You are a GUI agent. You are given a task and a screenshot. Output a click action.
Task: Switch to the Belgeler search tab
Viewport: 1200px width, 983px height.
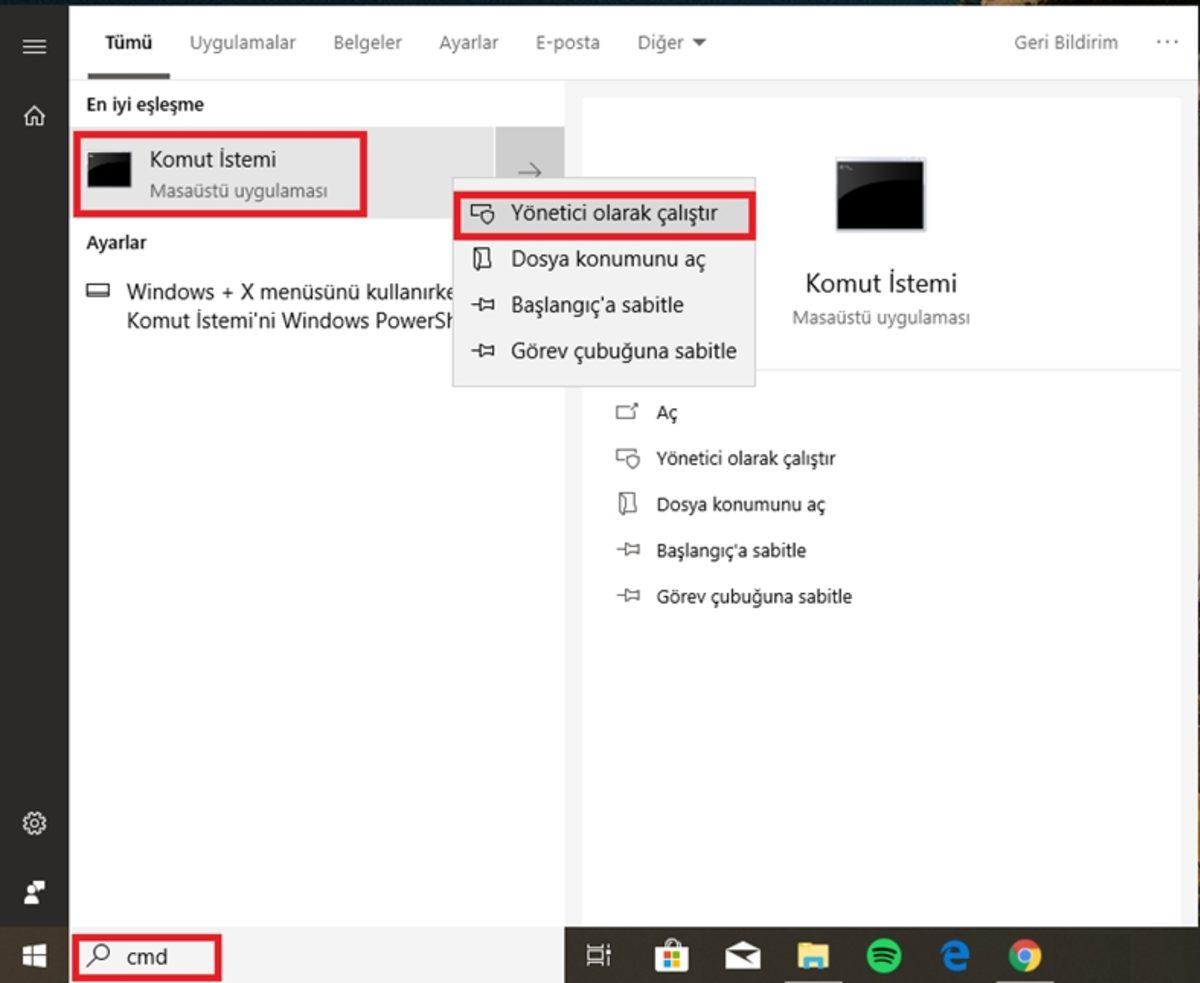[366, 42]
